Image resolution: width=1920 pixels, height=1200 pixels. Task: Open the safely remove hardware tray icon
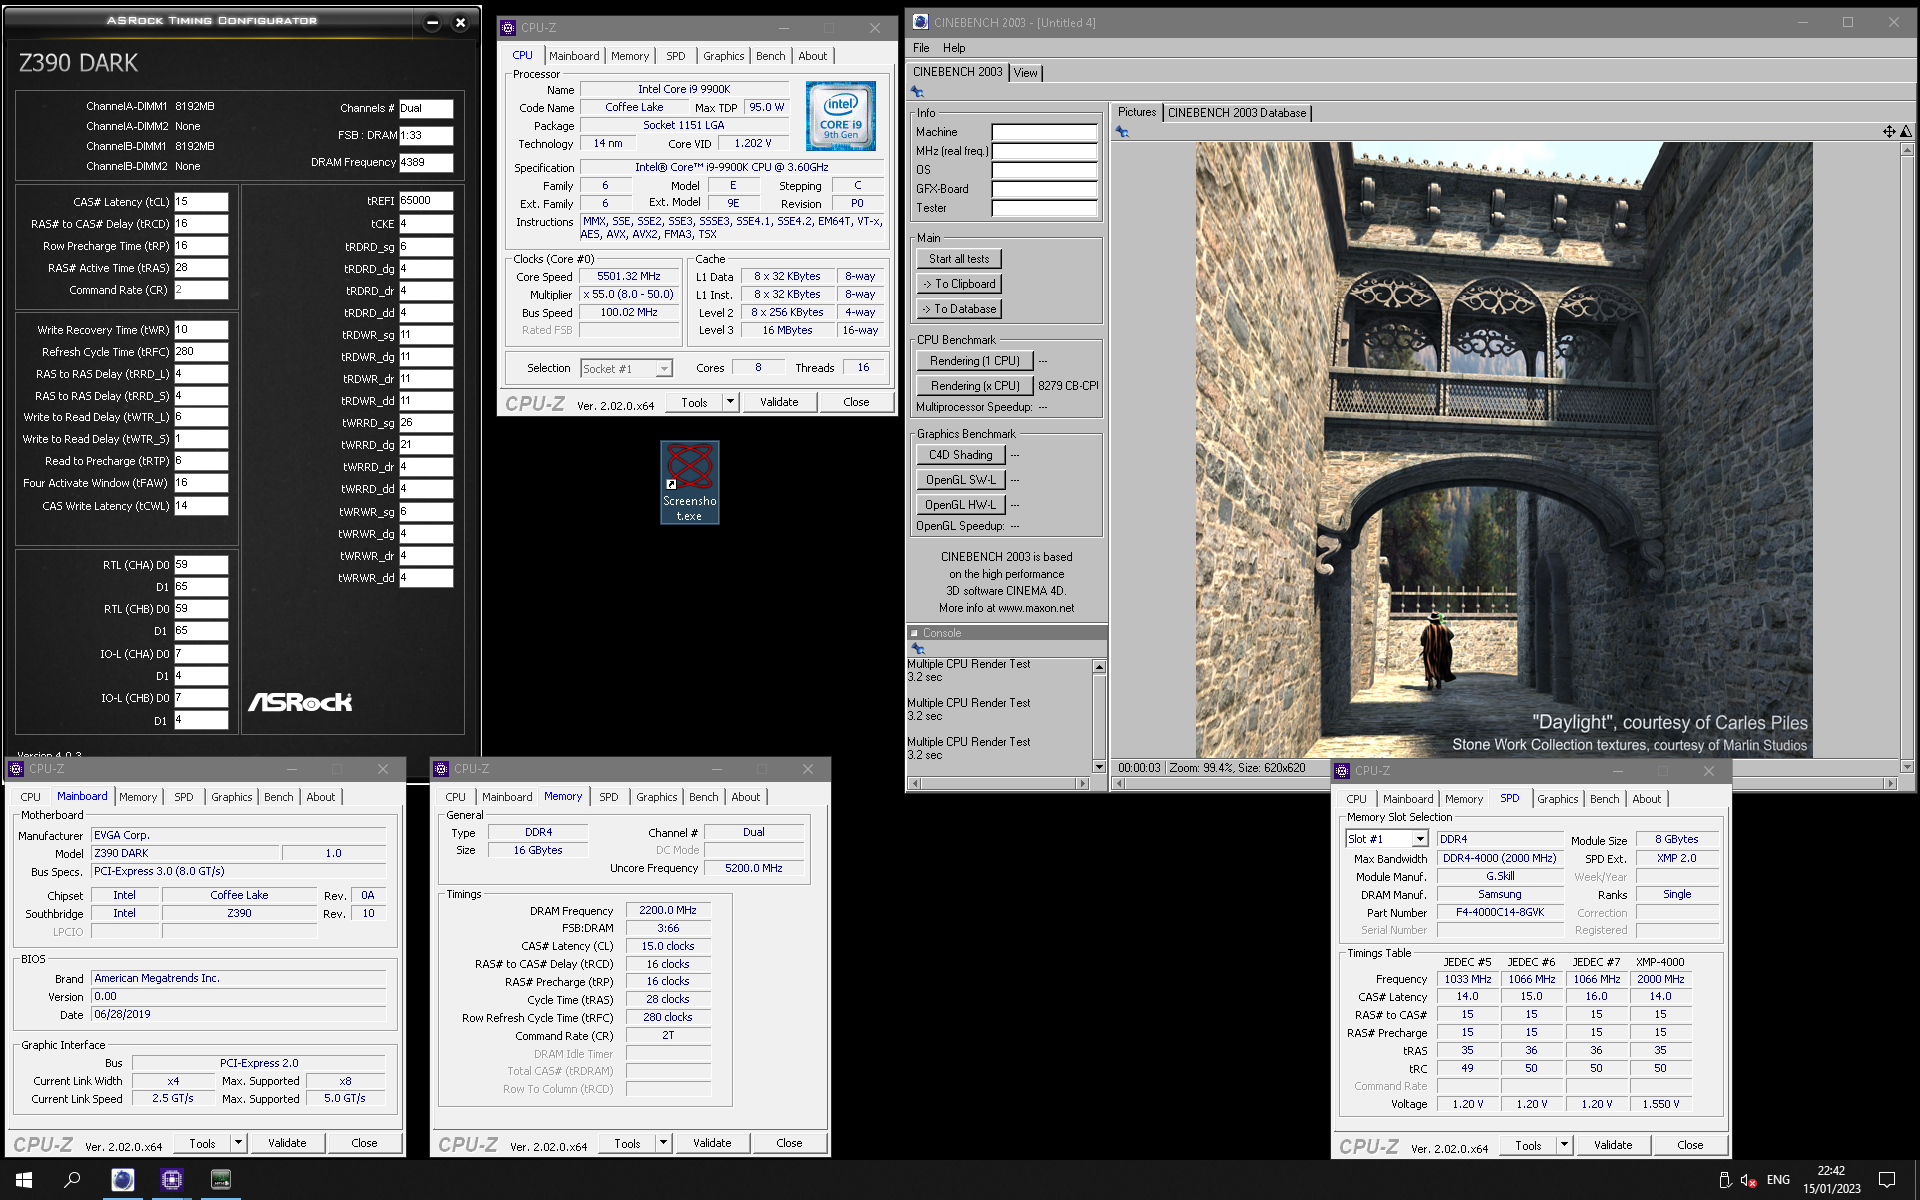[1724, 1180]
